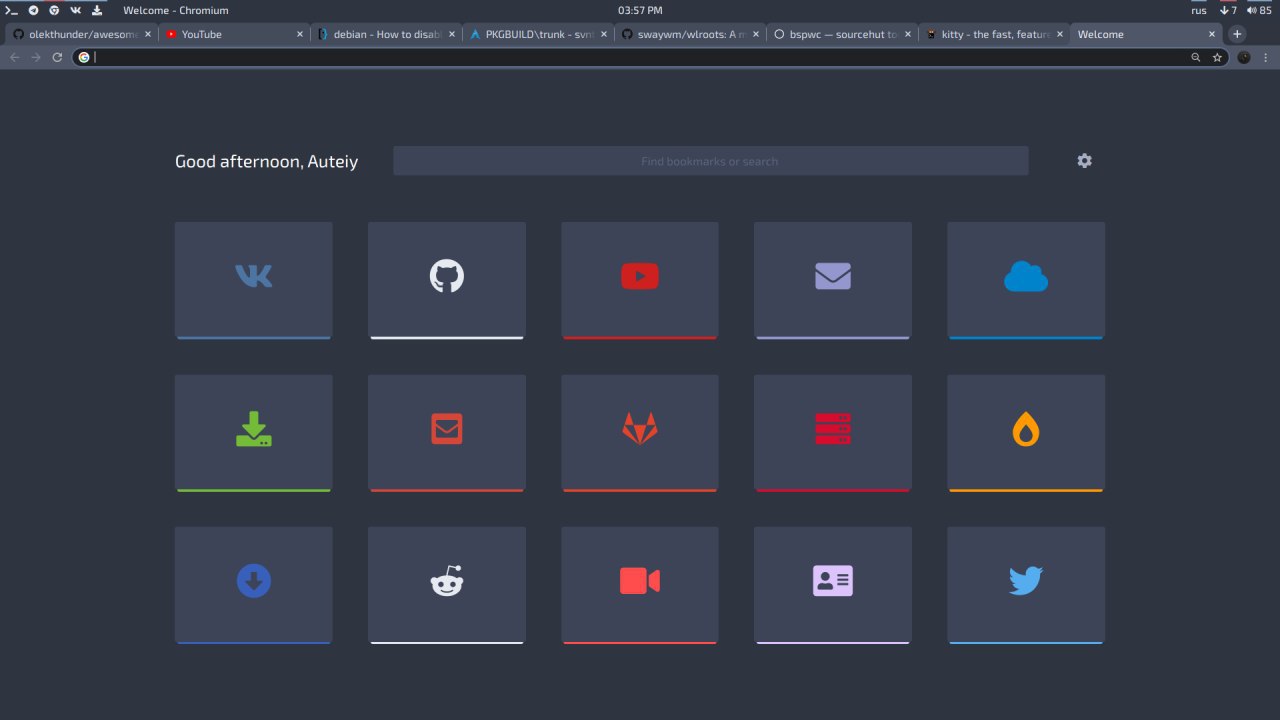Click the terminal icon in top panel
The height and width of the screenshot is (720, 1280).
(12, 10)
